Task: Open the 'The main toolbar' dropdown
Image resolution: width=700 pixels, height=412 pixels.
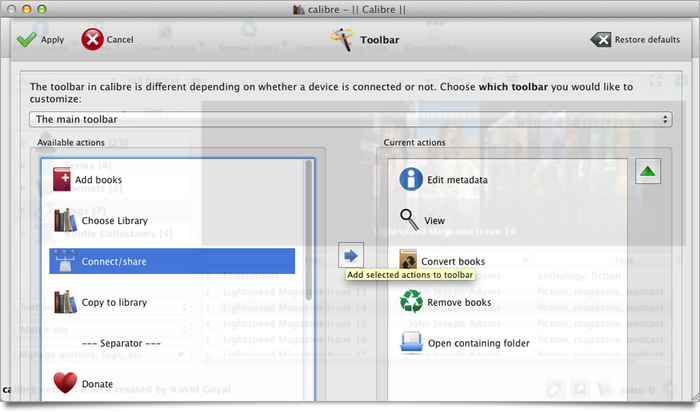Action: pos(350,119)
